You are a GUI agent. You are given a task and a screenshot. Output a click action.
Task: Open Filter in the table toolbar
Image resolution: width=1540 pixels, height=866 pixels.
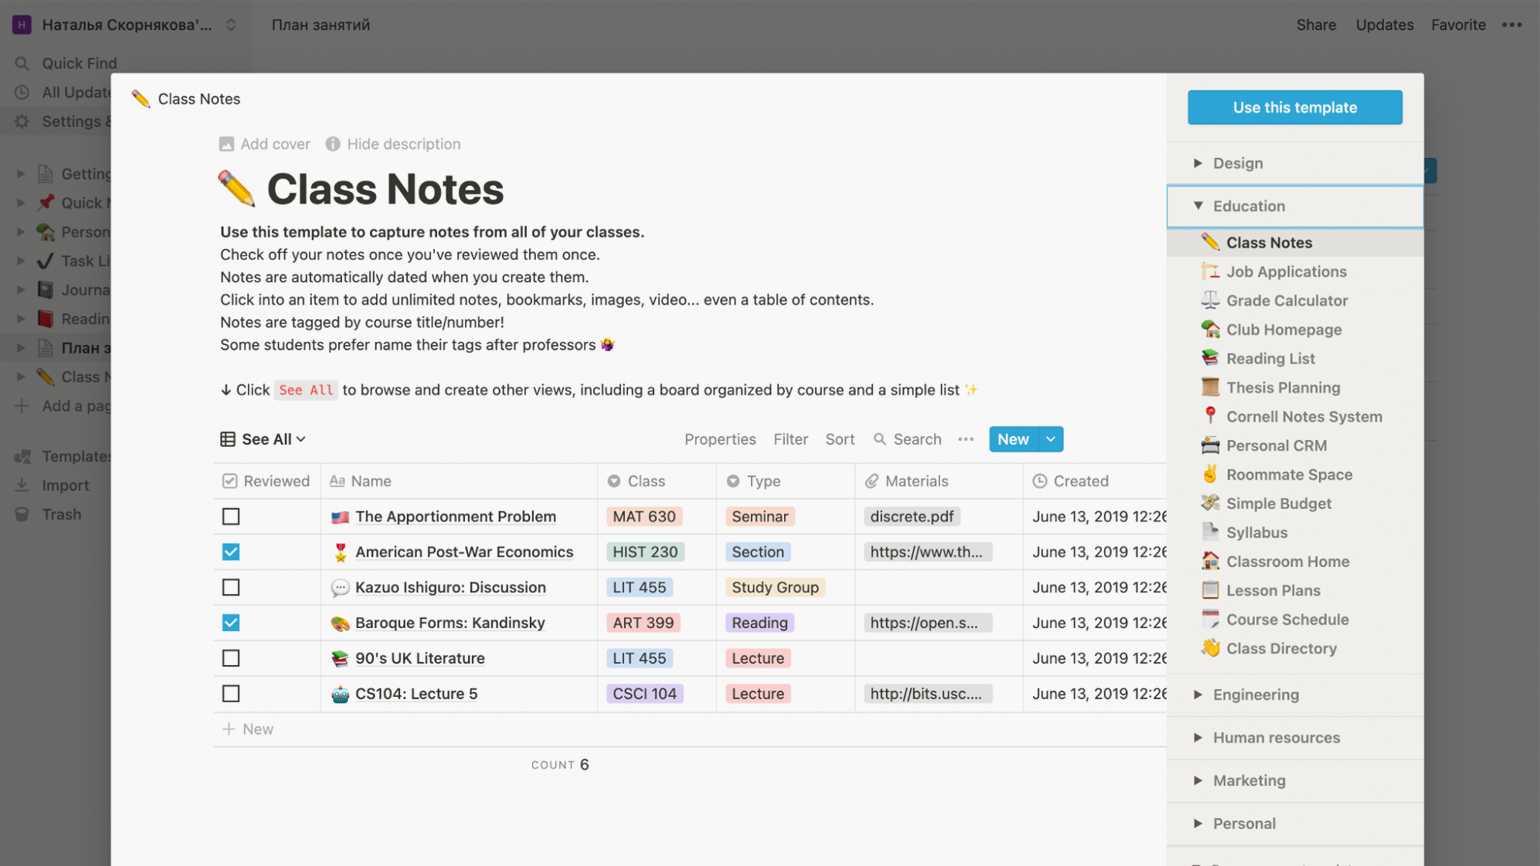click(x=790, y=439)
